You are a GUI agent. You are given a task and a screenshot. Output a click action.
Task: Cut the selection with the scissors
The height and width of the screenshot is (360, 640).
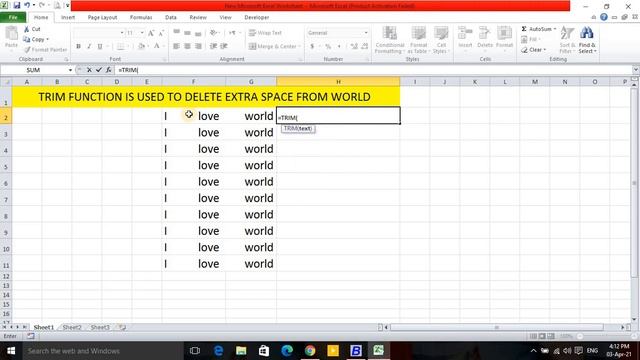coord(27,29)
